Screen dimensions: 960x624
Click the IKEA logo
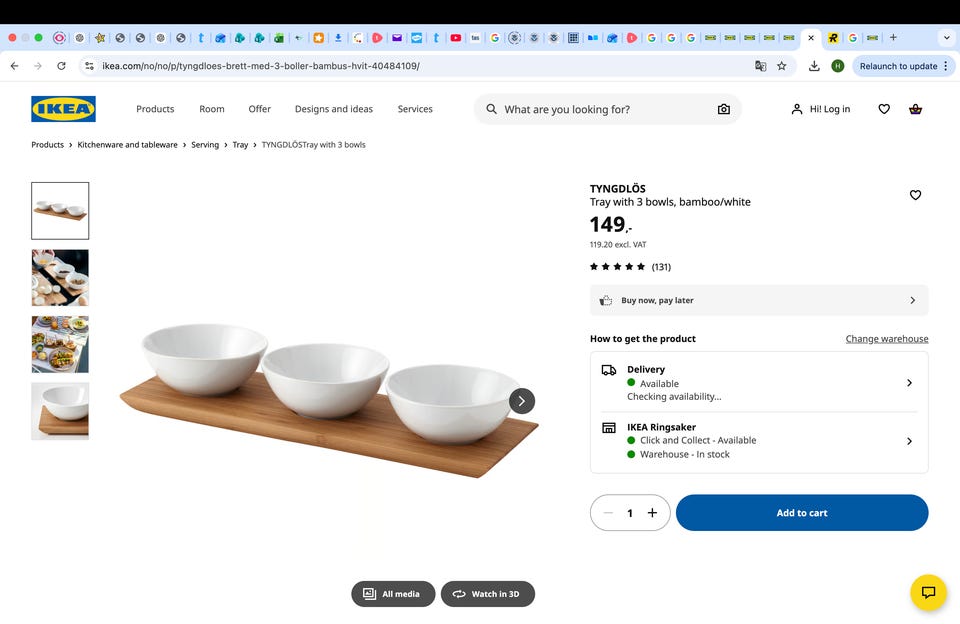(63, 109)
